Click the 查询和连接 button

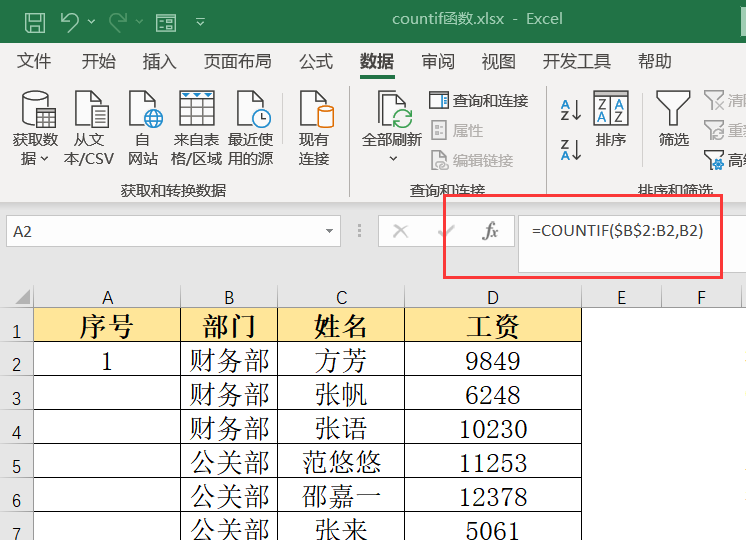point(479,100)
